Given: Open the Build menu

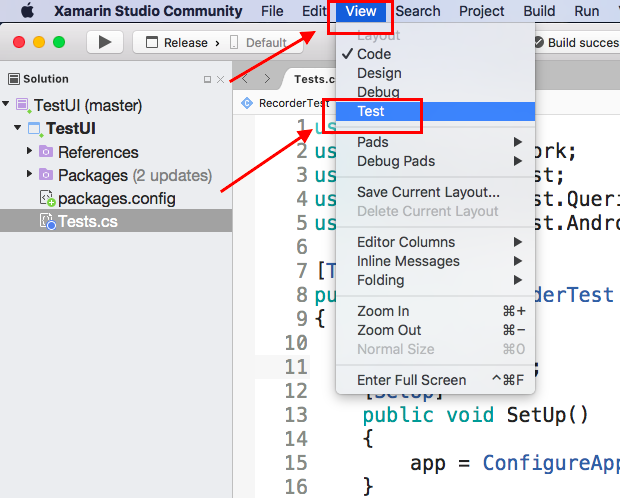Looking at the screenshot, I should (x=539, y=11).
